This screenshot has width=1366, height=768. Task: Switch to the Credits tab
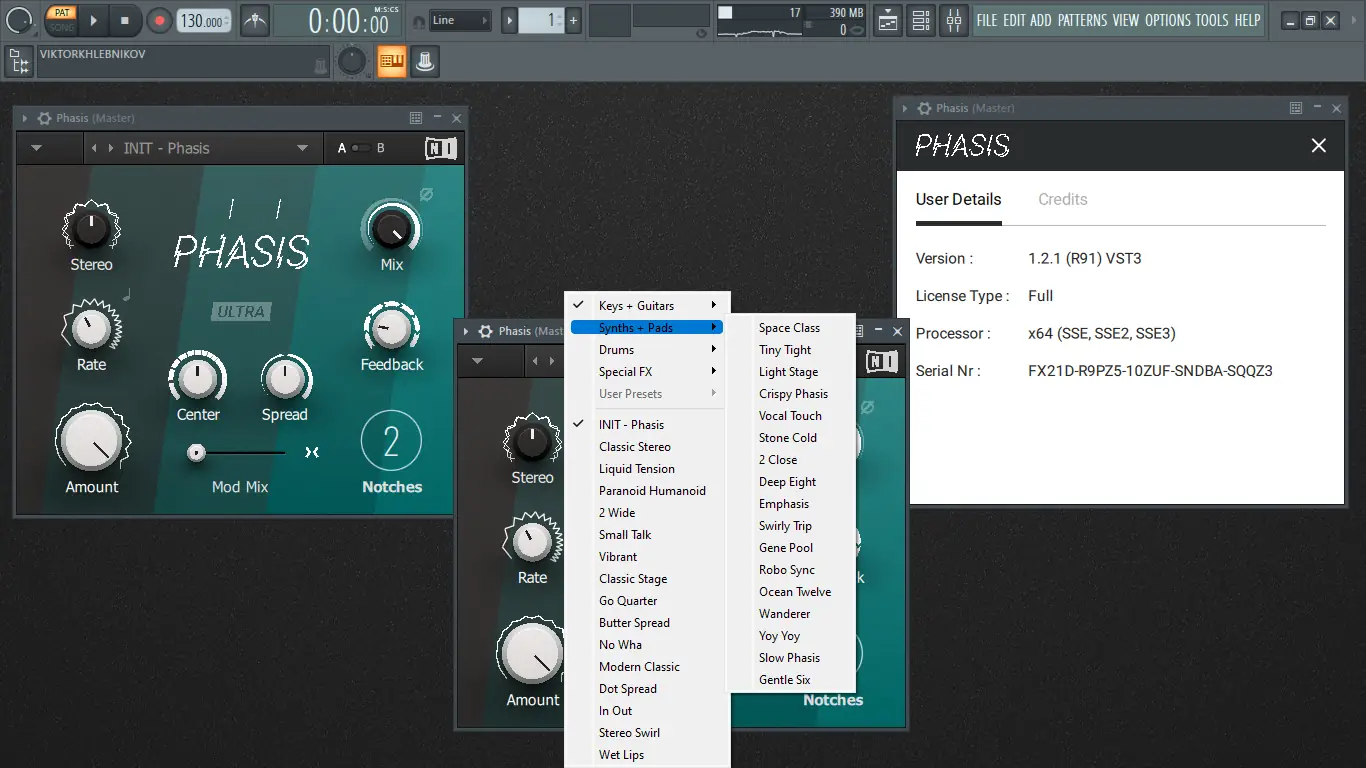pos(1062,200)
